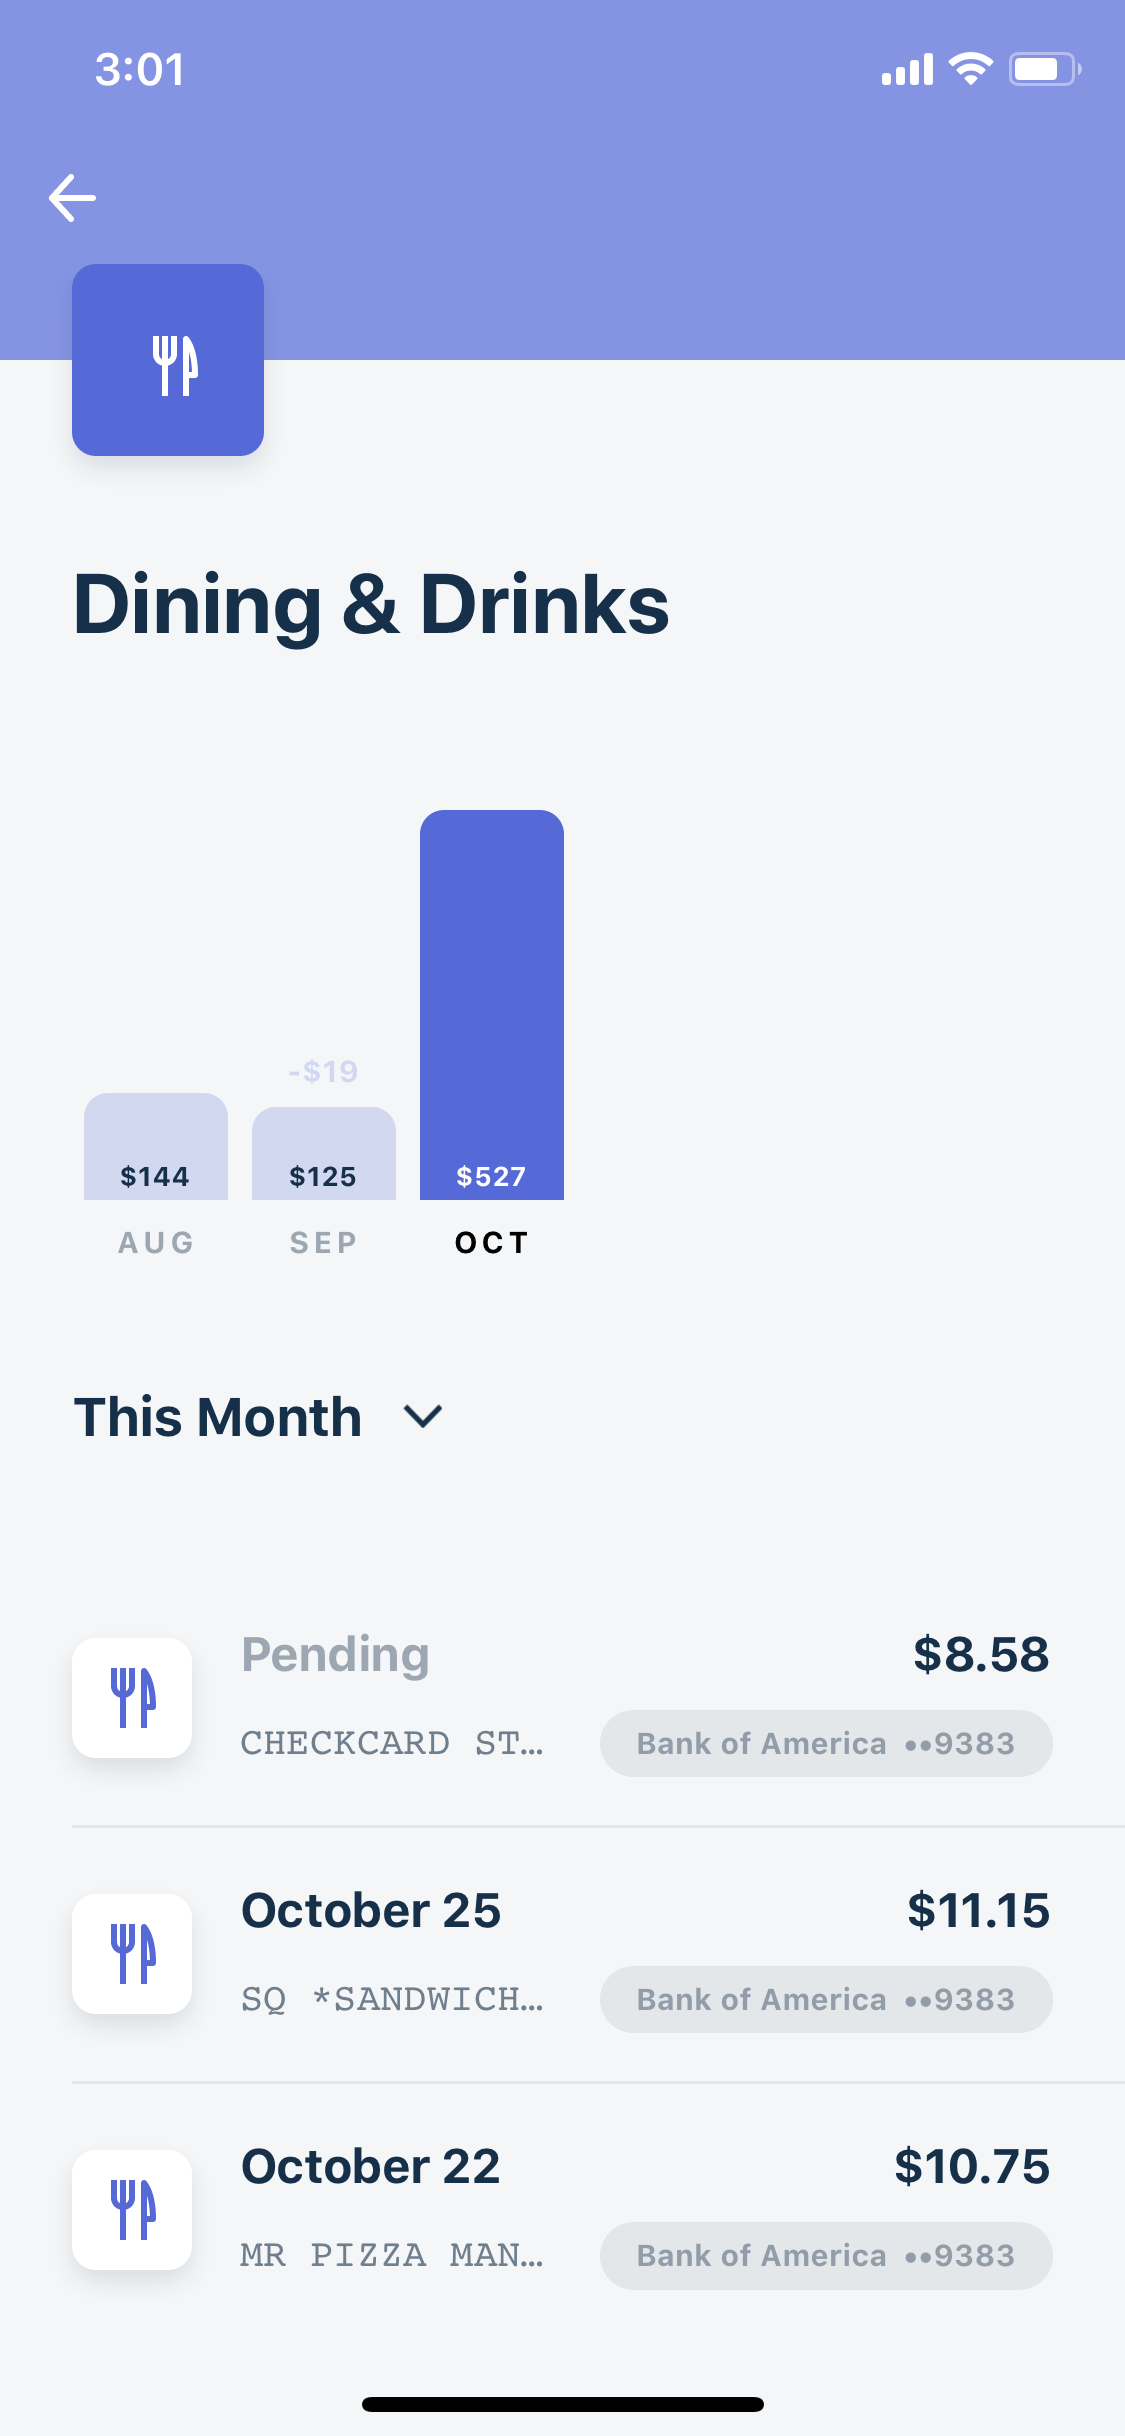1125x2436 pixels.
Task: Open the October 25 $11.15 transaction
Action: click(562, 1954)
